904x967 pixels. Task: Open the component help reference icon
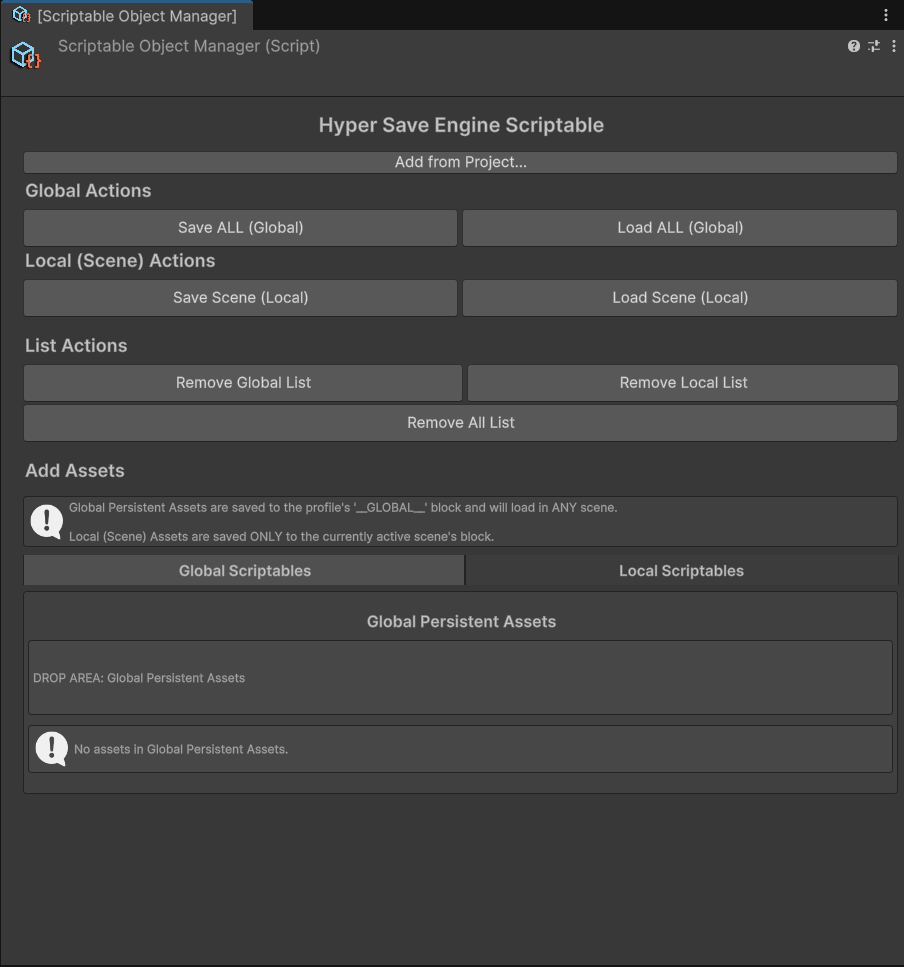click(x=853, y=46)
